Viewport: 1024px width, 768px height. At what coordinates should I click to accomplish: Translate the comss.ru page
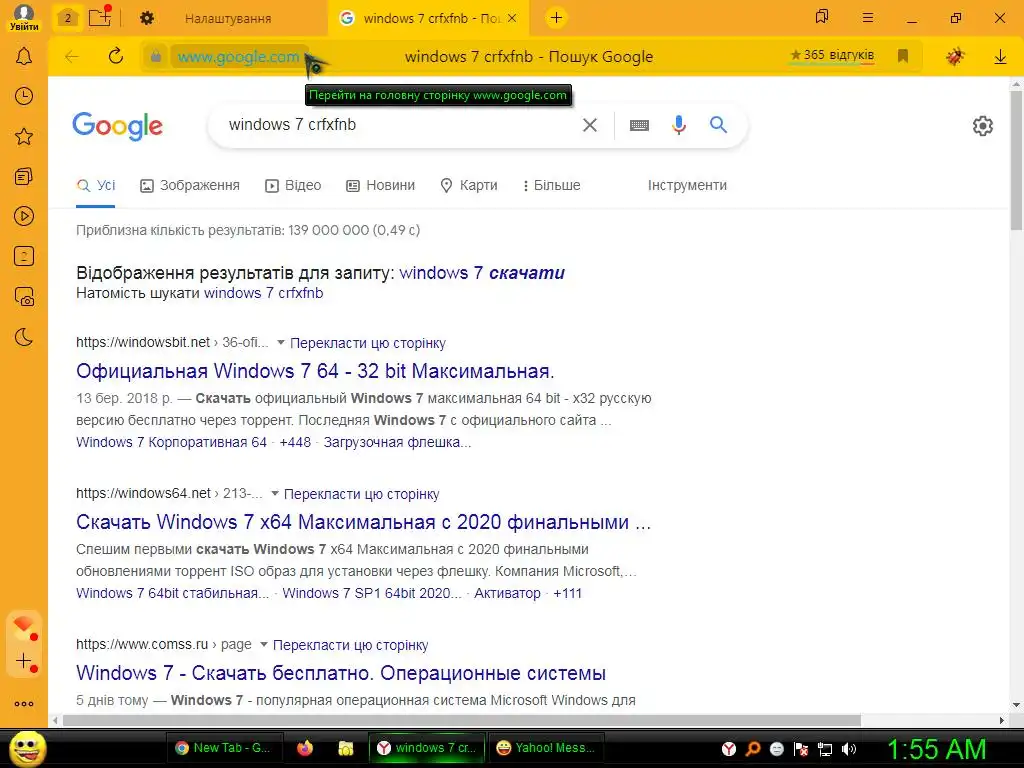350,645
